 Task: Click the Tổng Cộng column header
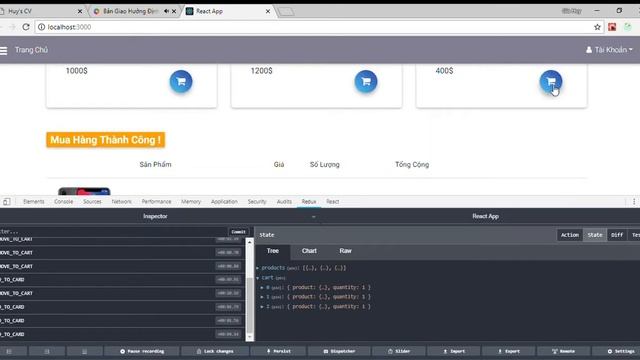(x=412, y=164)
